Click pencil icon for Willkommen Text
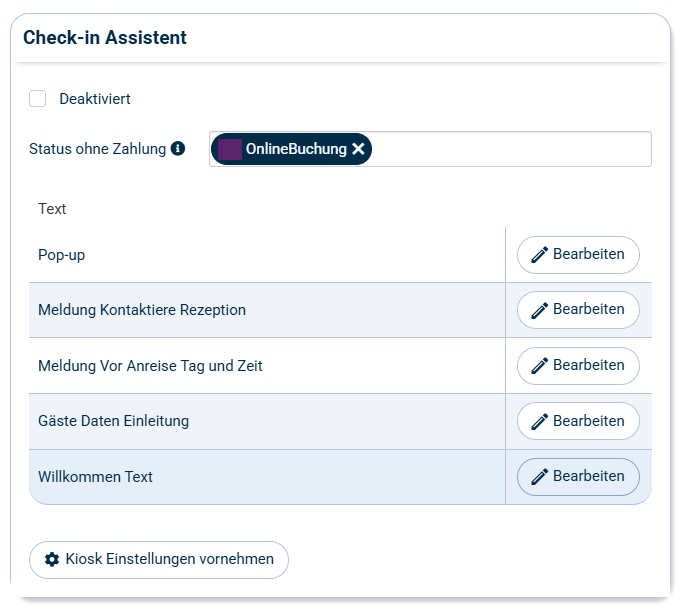683x611 pixels. click(x=540, y=477)
